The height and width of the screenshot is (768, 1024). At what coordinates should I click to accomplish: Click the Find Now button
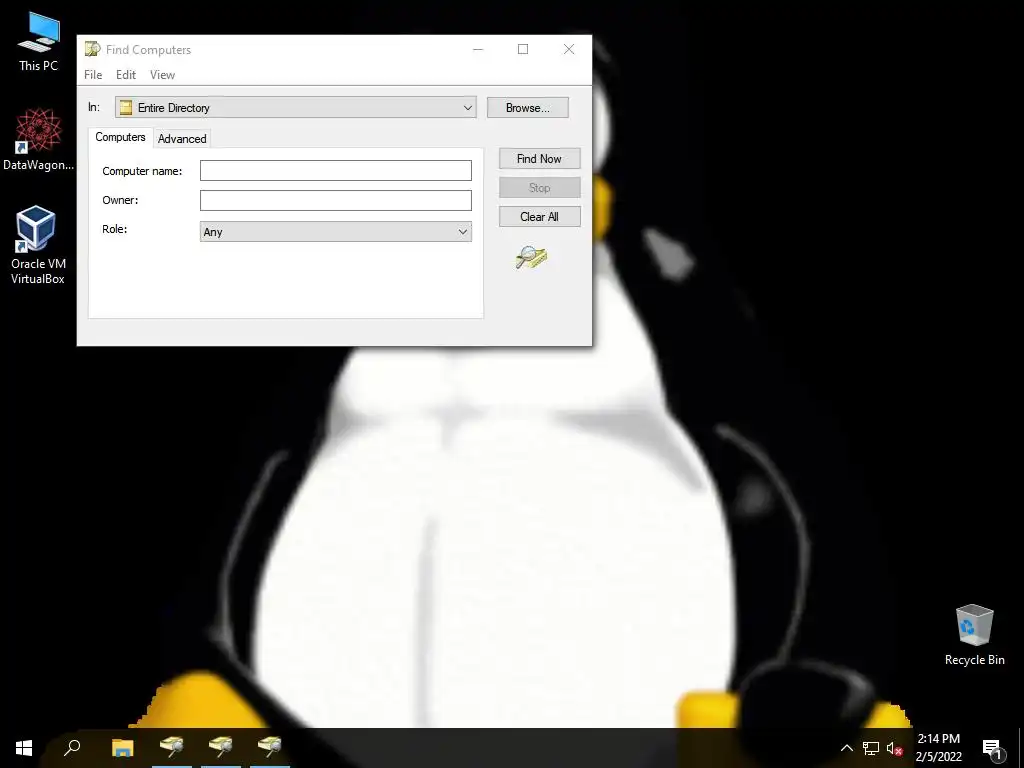point(539,159)
